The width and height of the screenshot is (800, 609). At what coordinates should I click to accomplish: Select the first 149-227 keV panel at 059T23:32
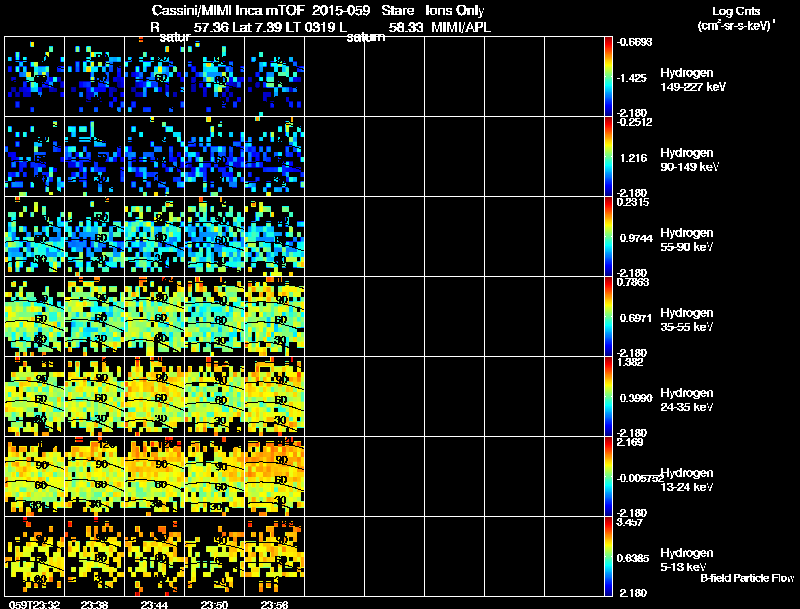coord(35,77)
